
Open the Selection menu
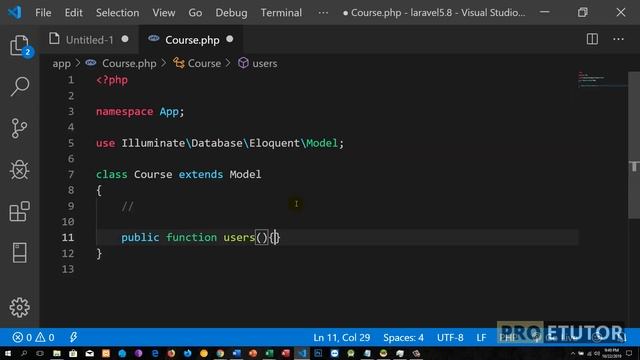click(x=118, y=13)
